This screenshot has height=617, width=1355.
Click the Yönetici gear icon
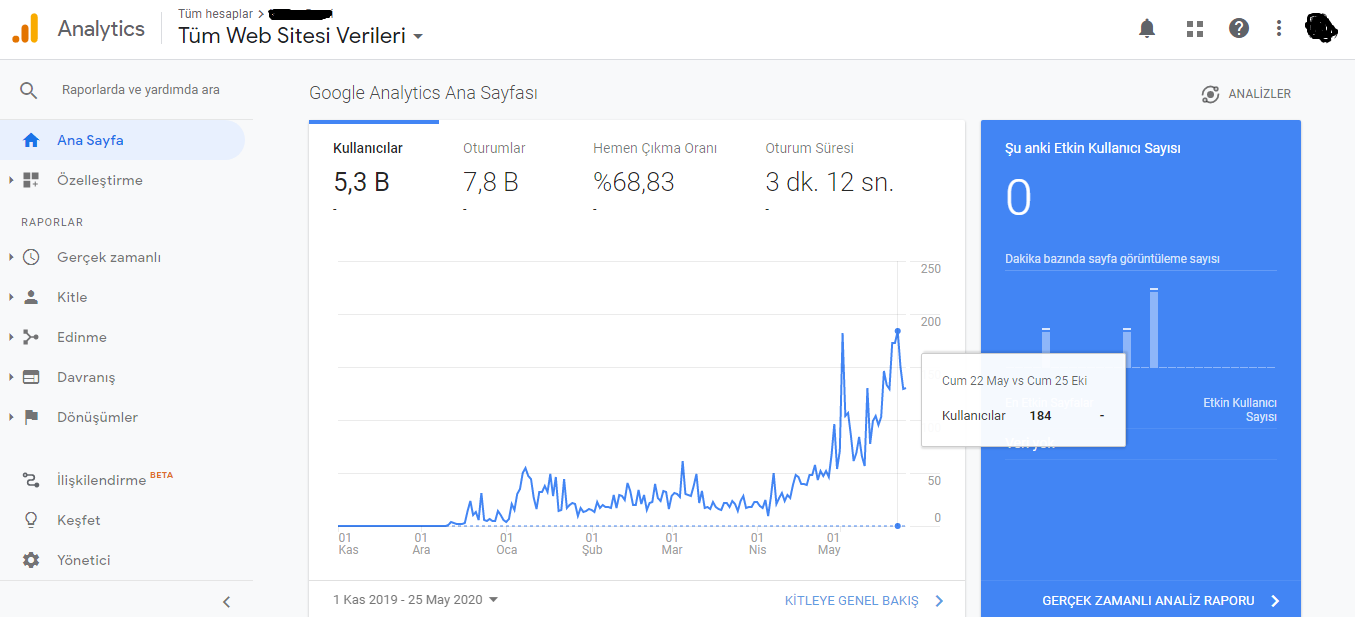click(x=31, y=560)
